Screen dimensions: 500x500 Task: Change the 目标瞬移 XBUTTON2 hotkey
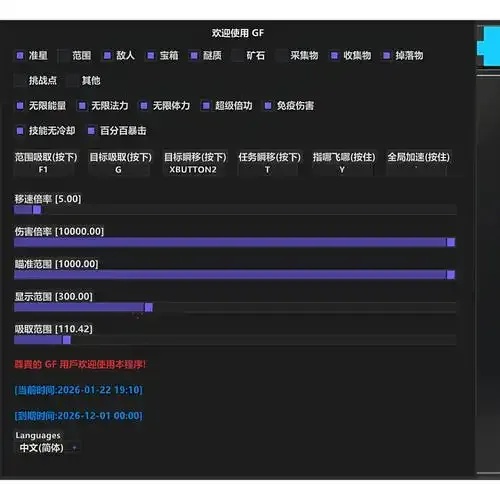click(193, 170)
